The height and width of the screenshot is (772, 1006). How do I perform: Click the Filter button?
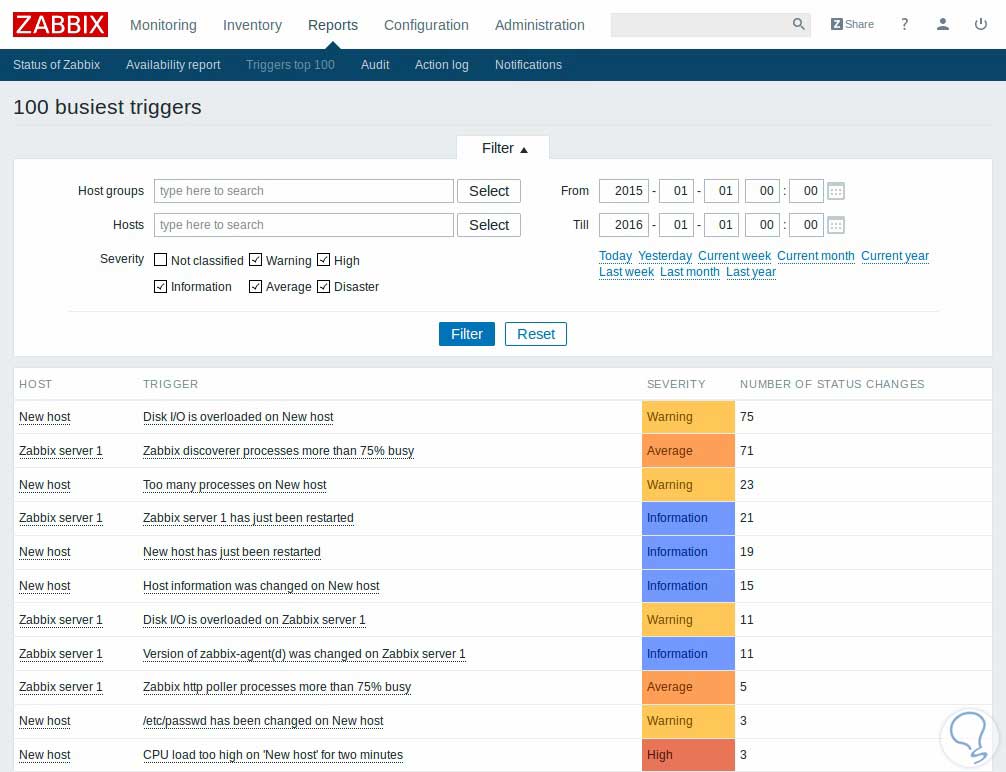coord(466,334)
